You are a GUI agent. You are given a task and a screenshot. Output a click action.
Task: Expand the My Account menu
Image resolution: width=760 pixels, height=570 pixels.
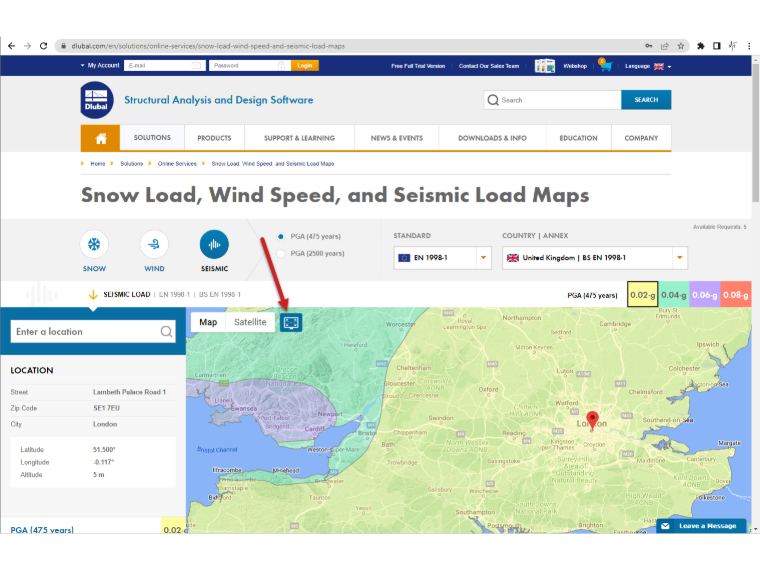click(100, 65)
